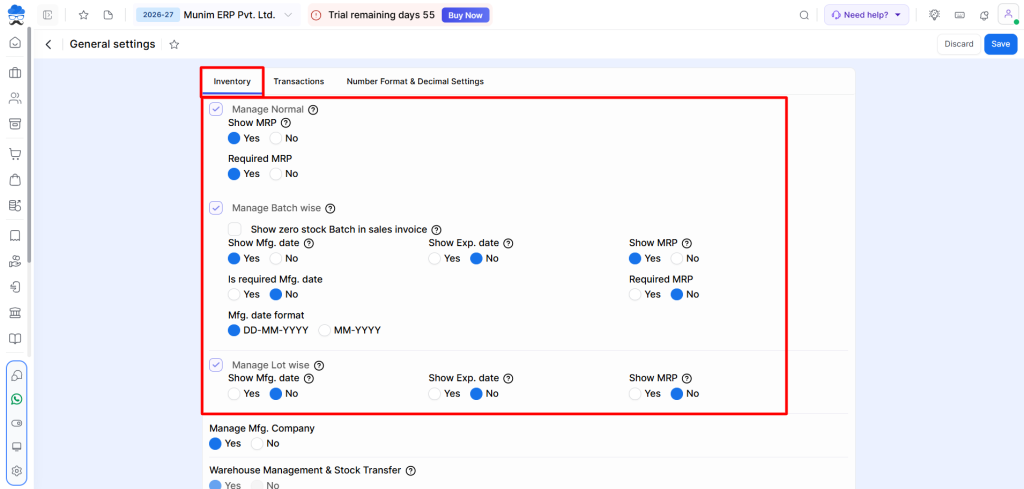This screenshot has height=489, width=1024.
Task: Open the receipt sidebar icon
Action: pos(15,235)
